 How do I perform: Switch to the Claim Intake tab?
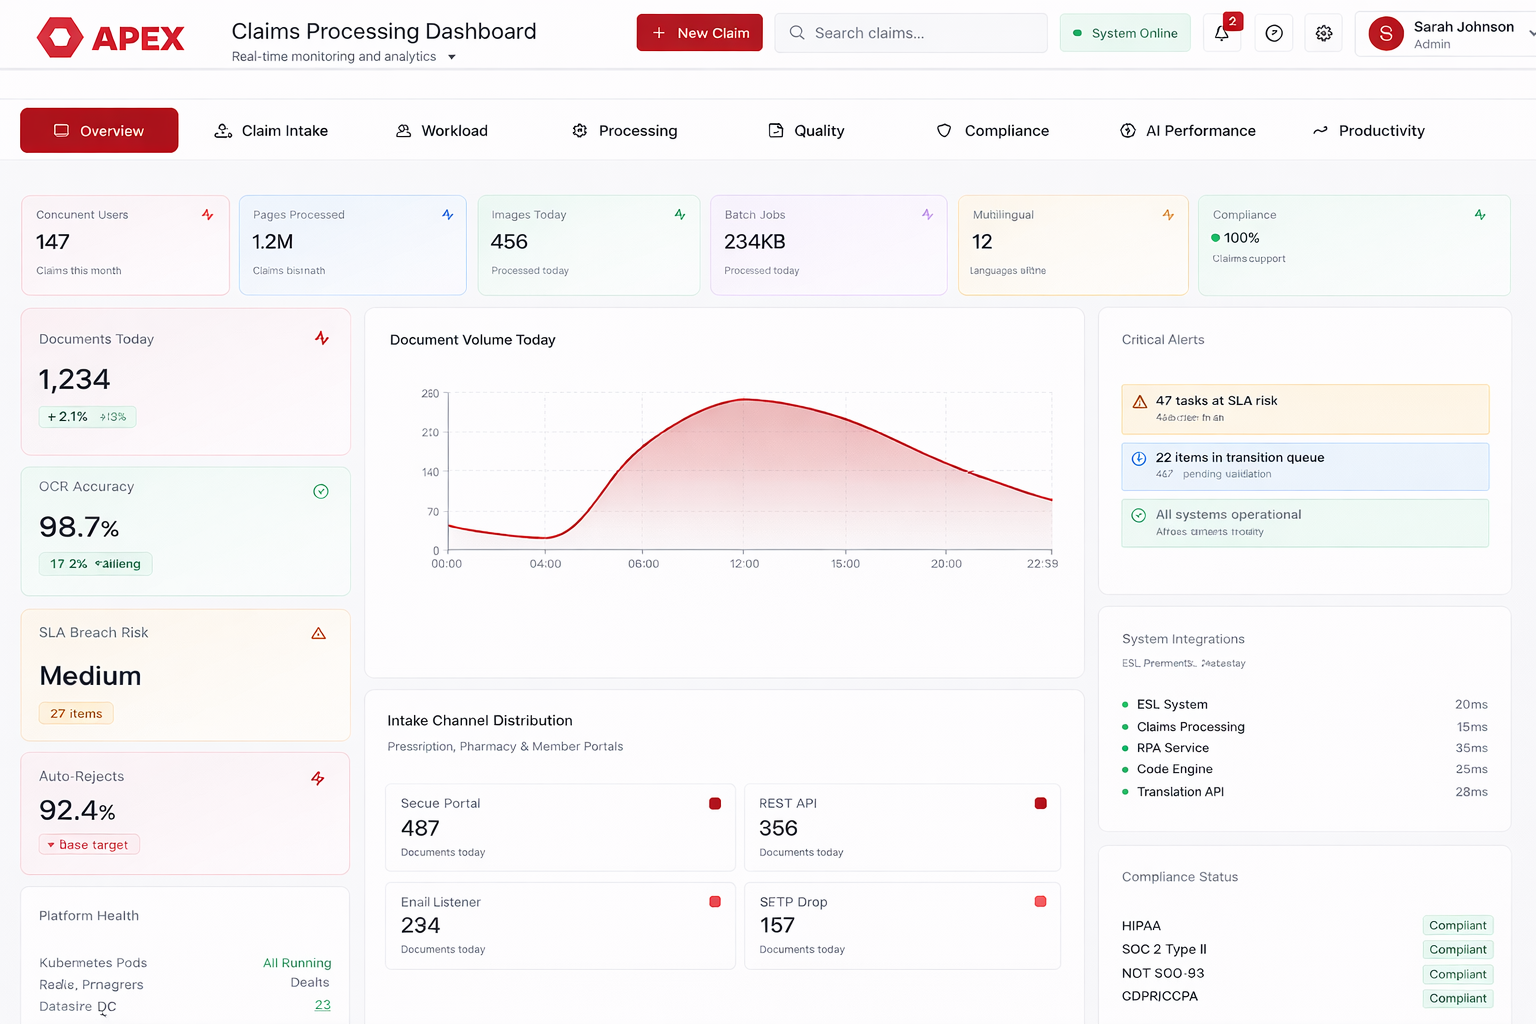(x=271, y=131)
